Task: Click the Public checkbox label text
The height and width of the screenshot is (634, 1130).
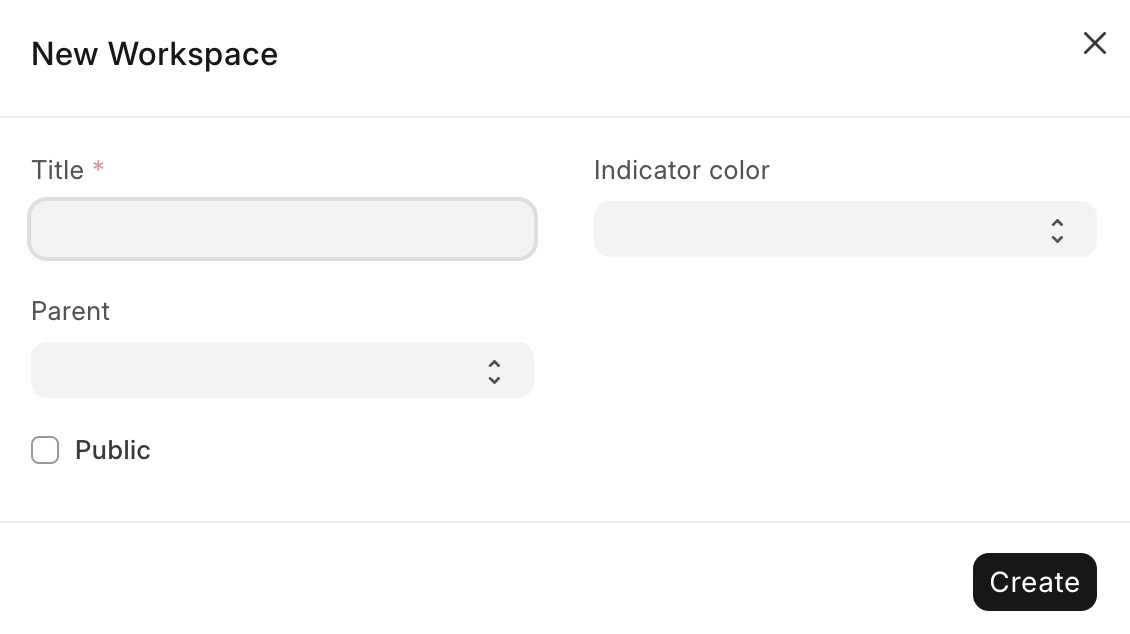Action: 113,450
